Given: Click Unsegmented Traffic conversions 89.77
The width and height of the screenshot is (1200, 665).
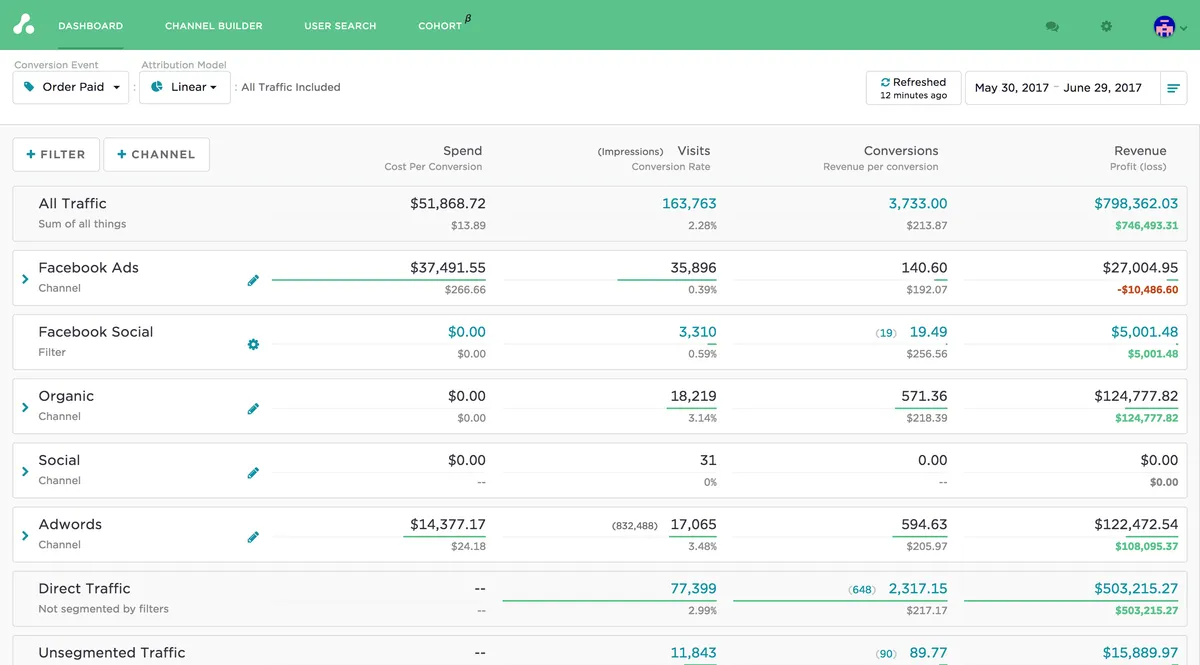Looking at the screenshot, I should 929,653.
